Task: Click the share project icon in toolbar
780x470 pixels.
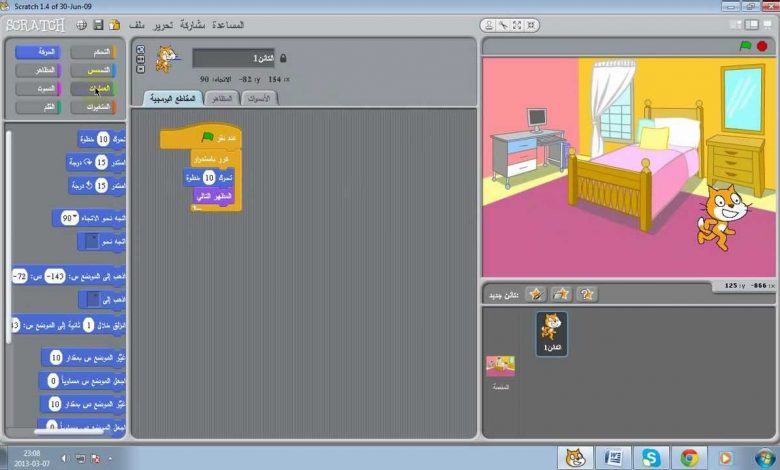Action: tap(115, 25)
